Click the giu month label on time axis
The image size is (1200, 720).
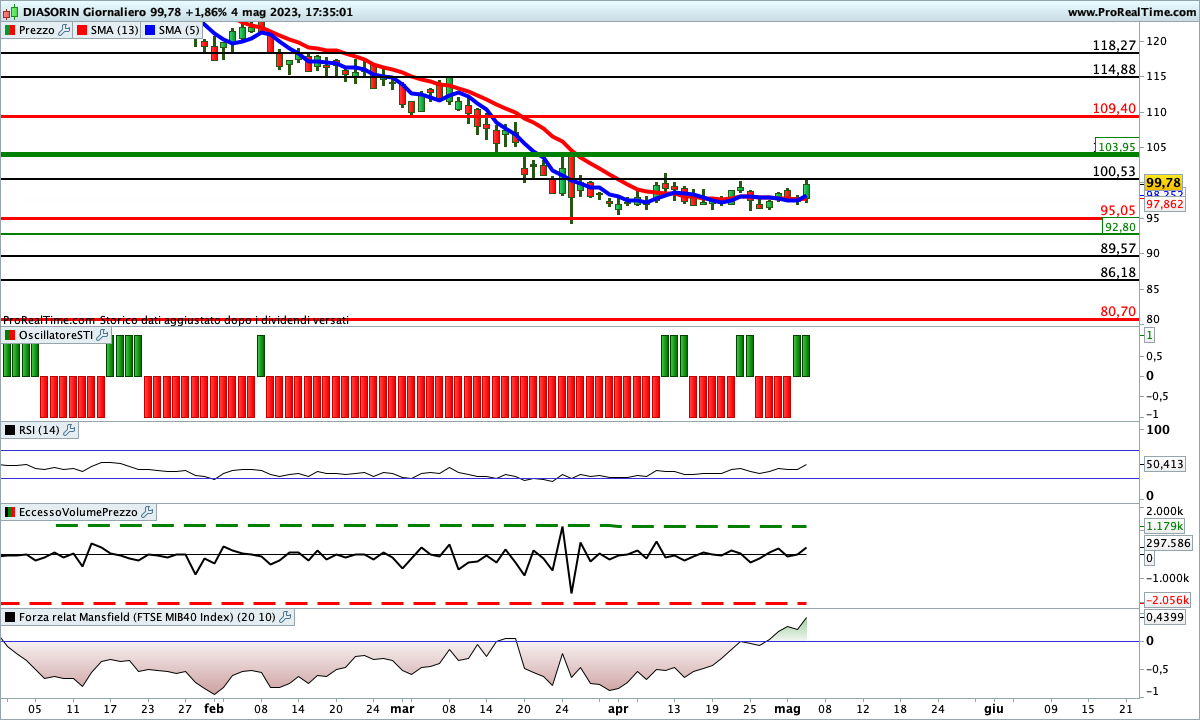993,707
